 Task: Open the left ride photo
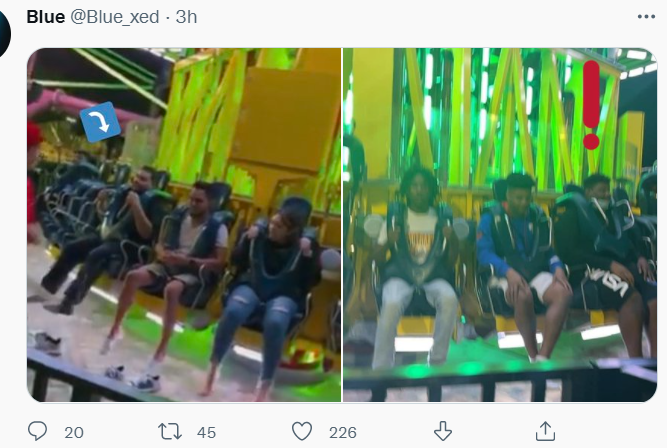(x=184, y=225)
